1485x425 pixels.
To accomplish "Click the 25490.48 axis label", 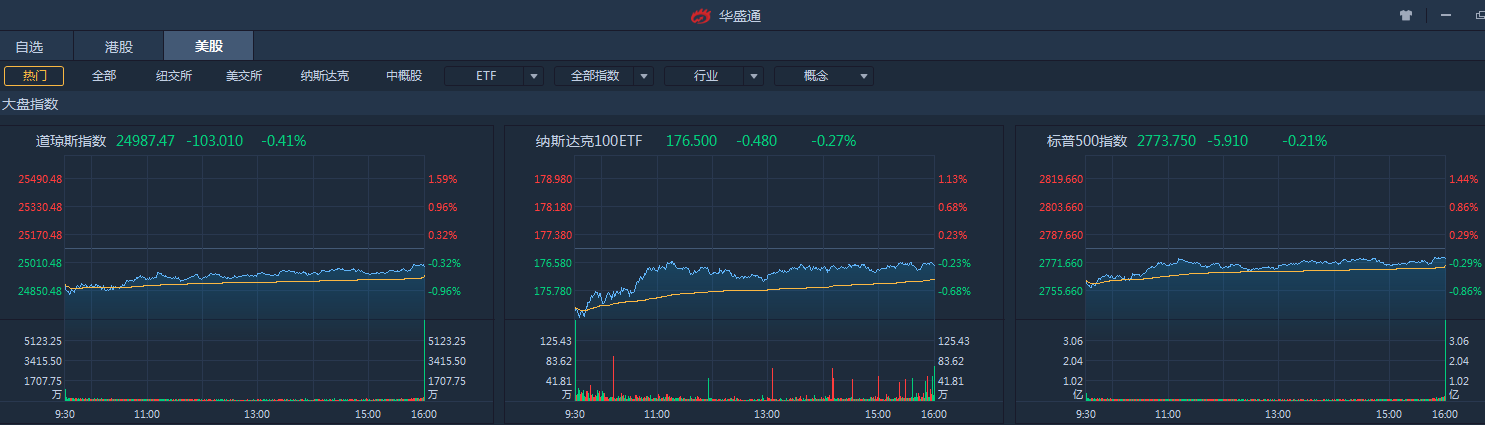I will [x=40, y=180].
